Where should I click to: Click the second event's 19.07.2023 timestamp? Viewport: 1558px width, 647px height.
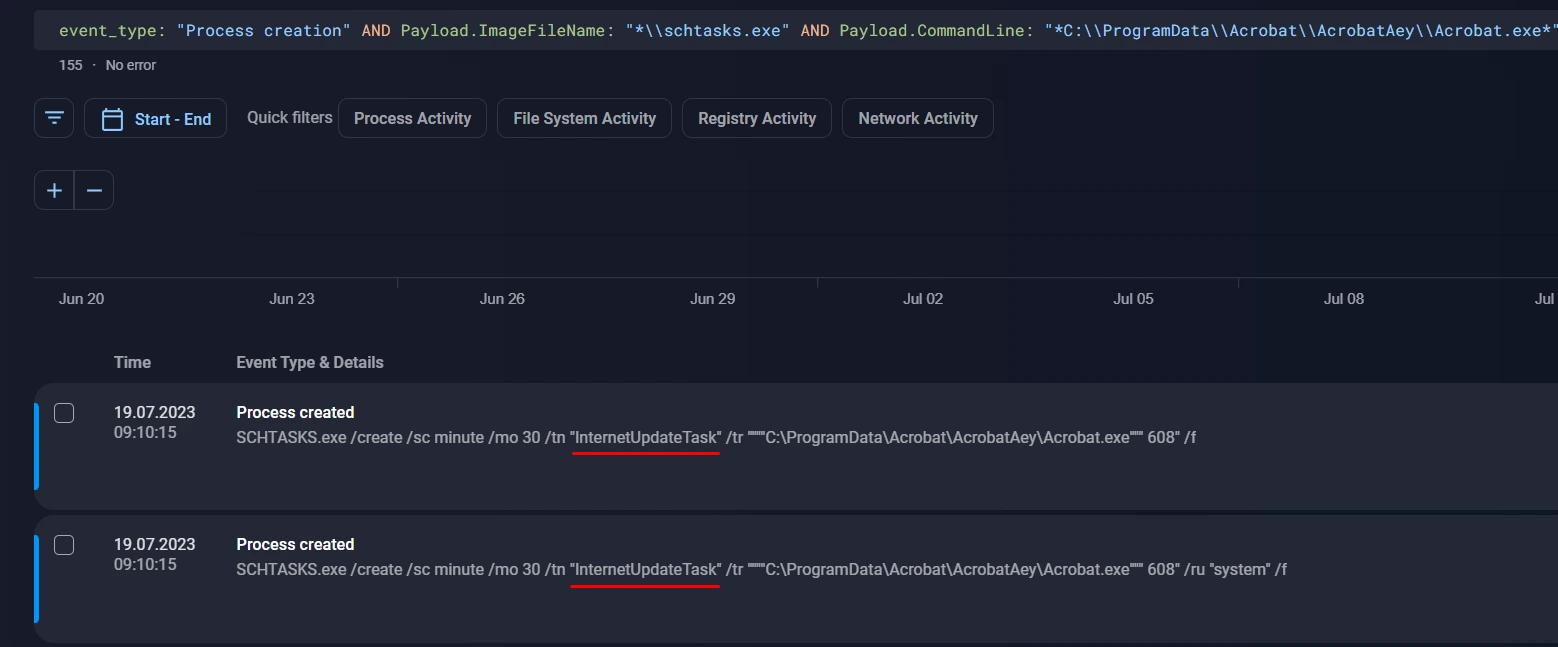click(x=154, y=544)
